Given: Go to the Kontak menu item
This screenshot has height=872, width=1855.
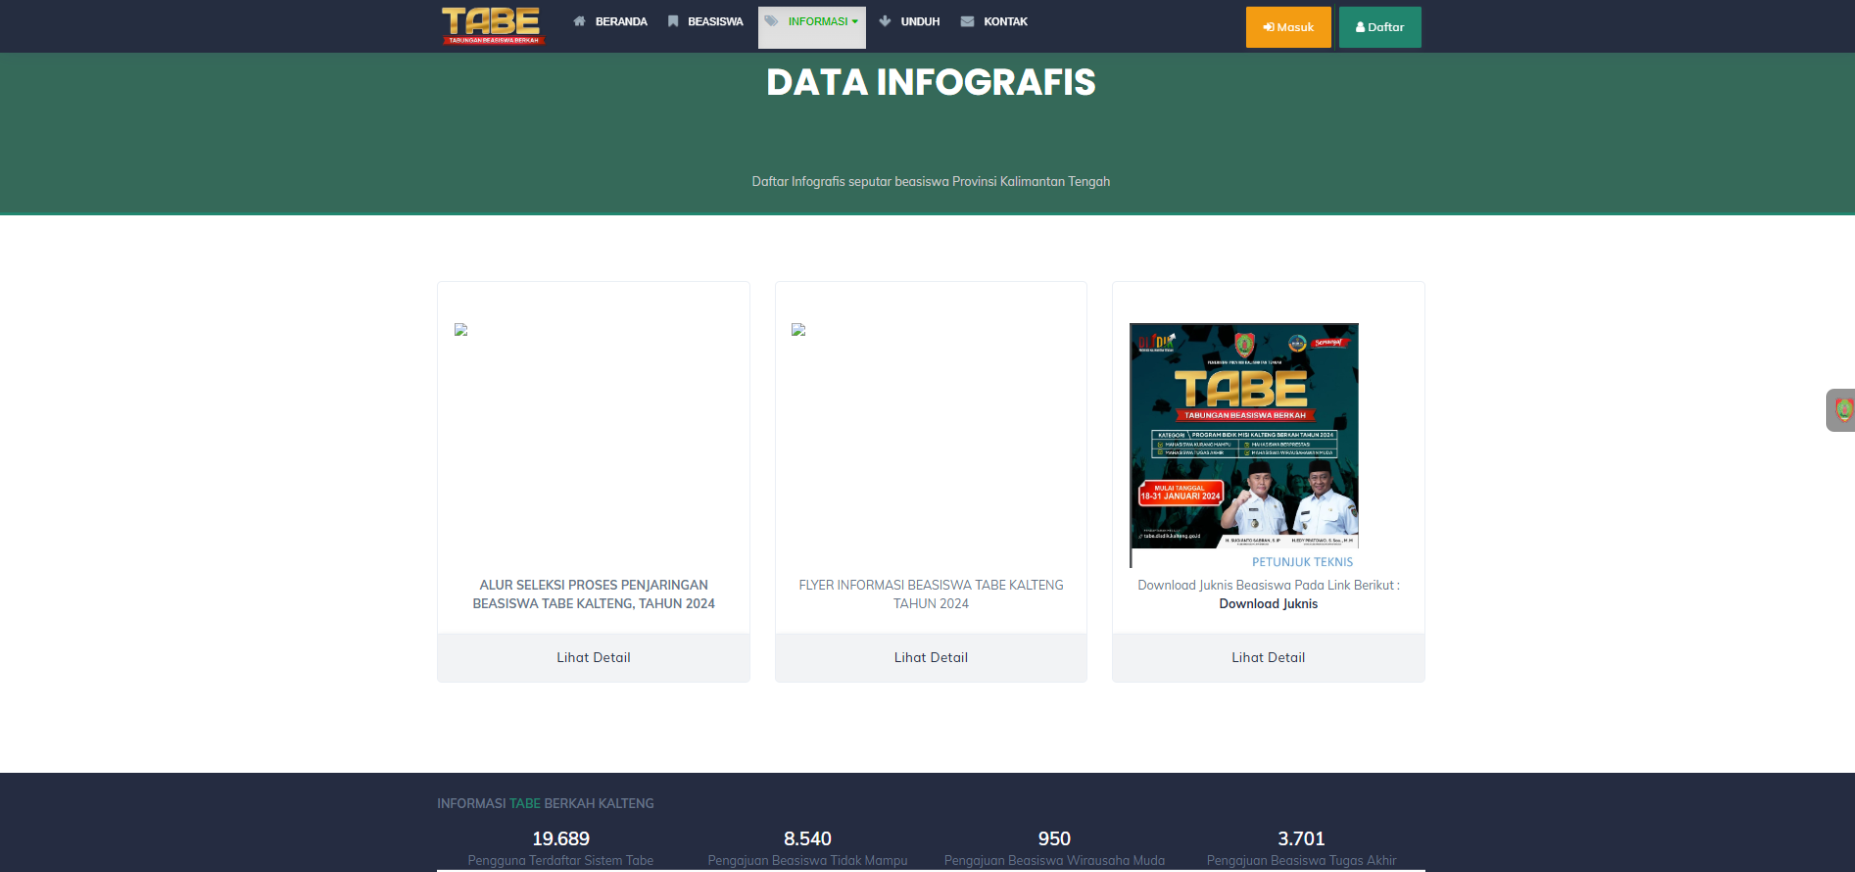Looking at the screenshot, I should tap(1005, 21).
